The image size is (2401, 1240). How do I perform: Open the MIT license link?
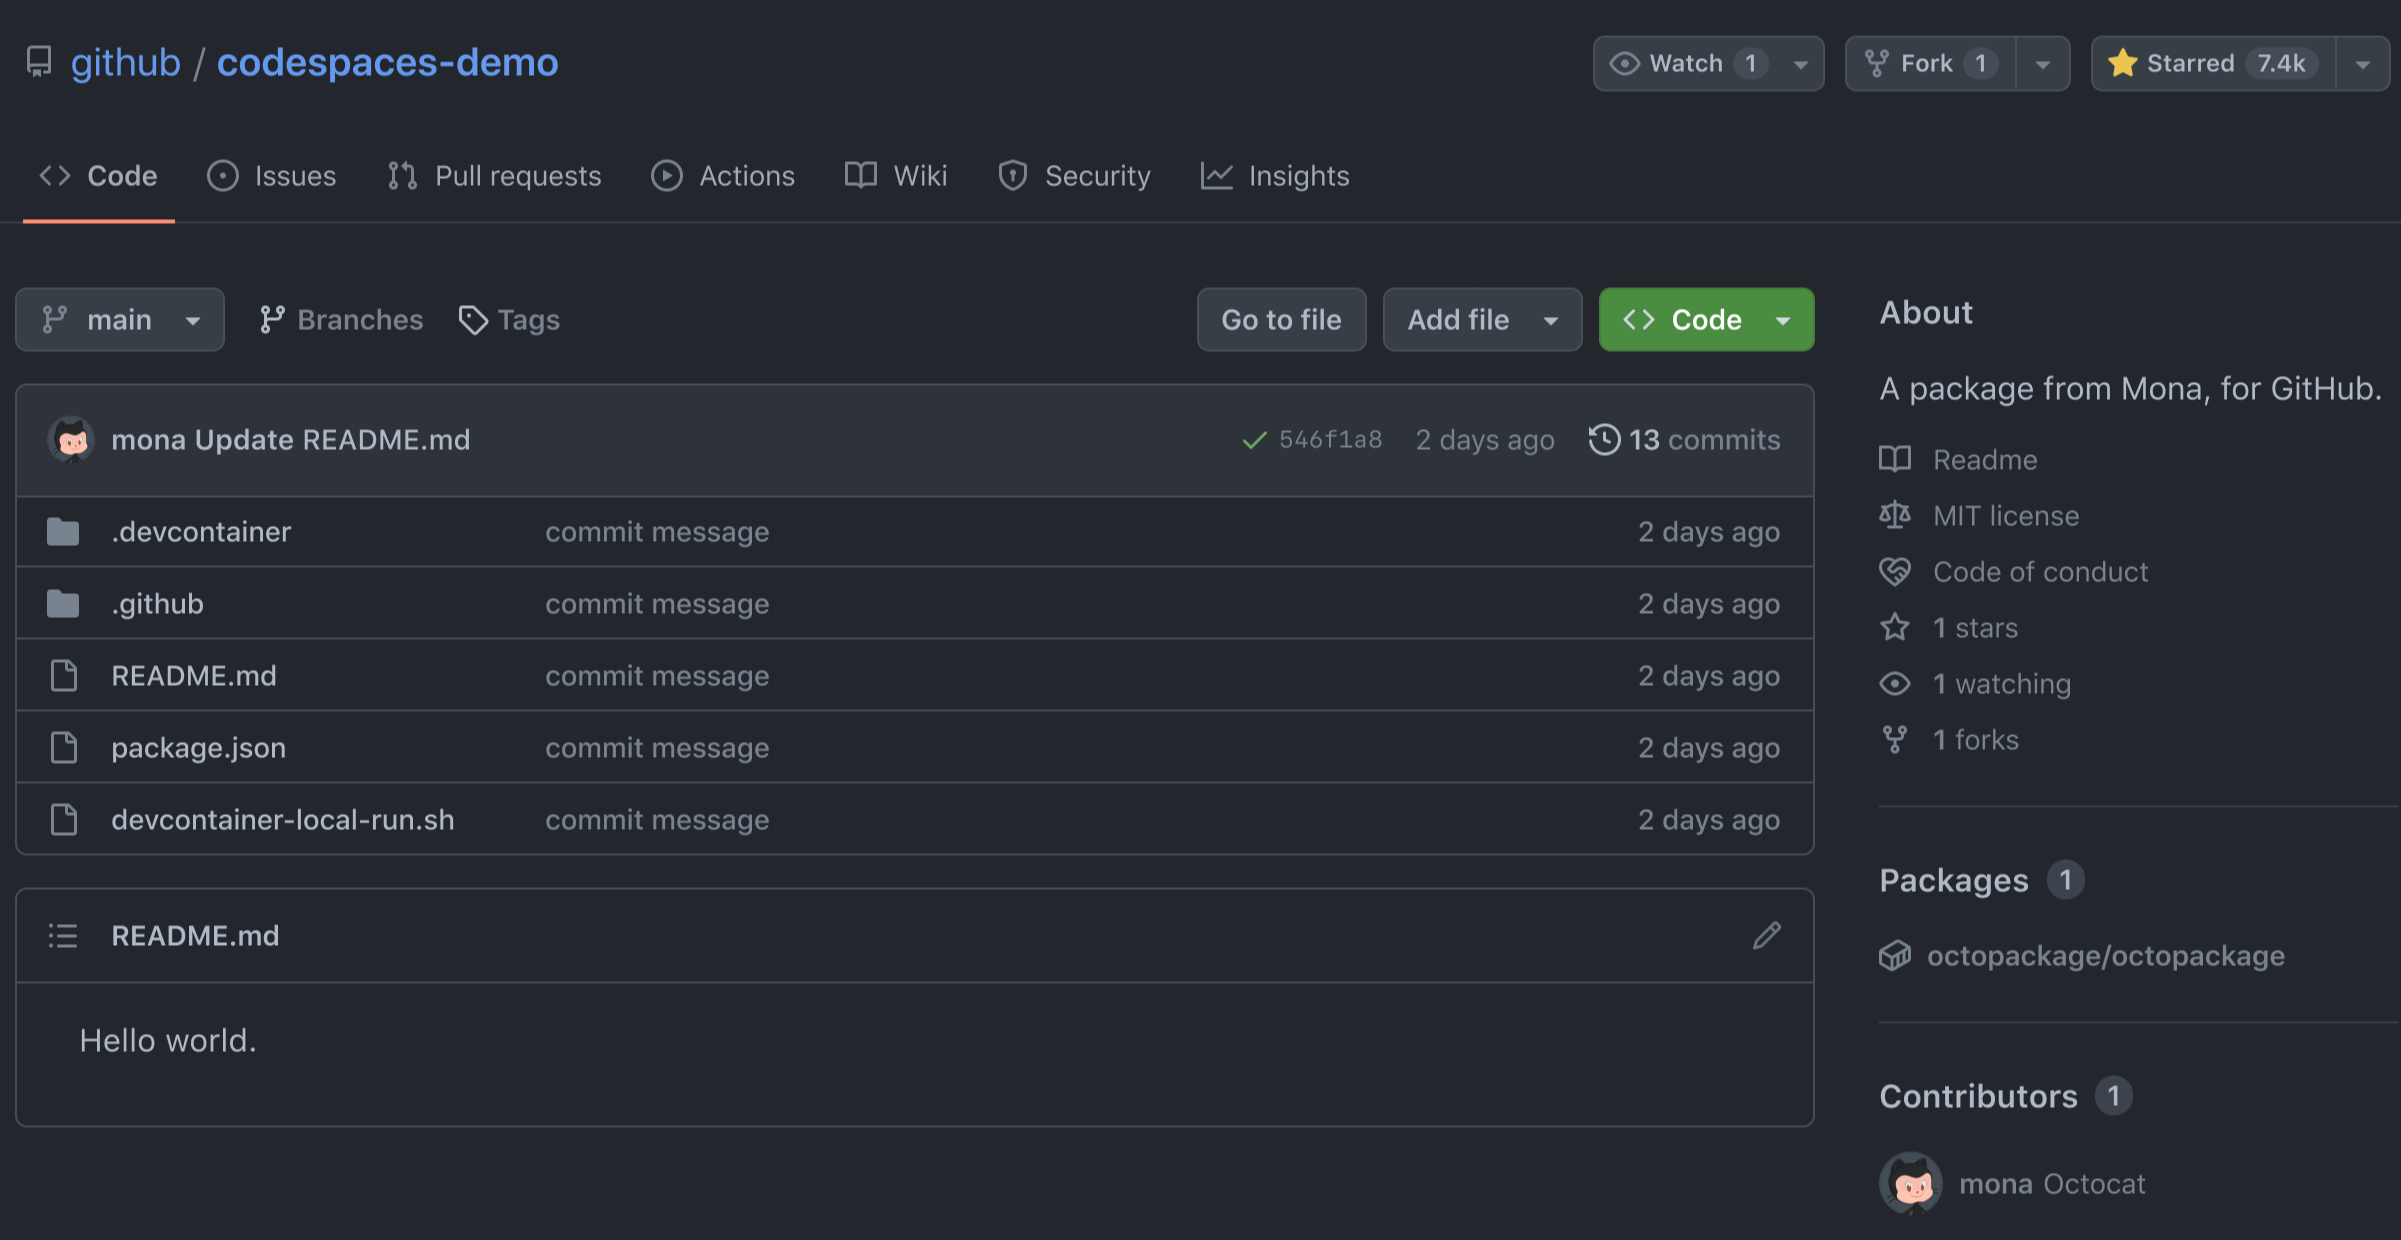(2005, 516)
